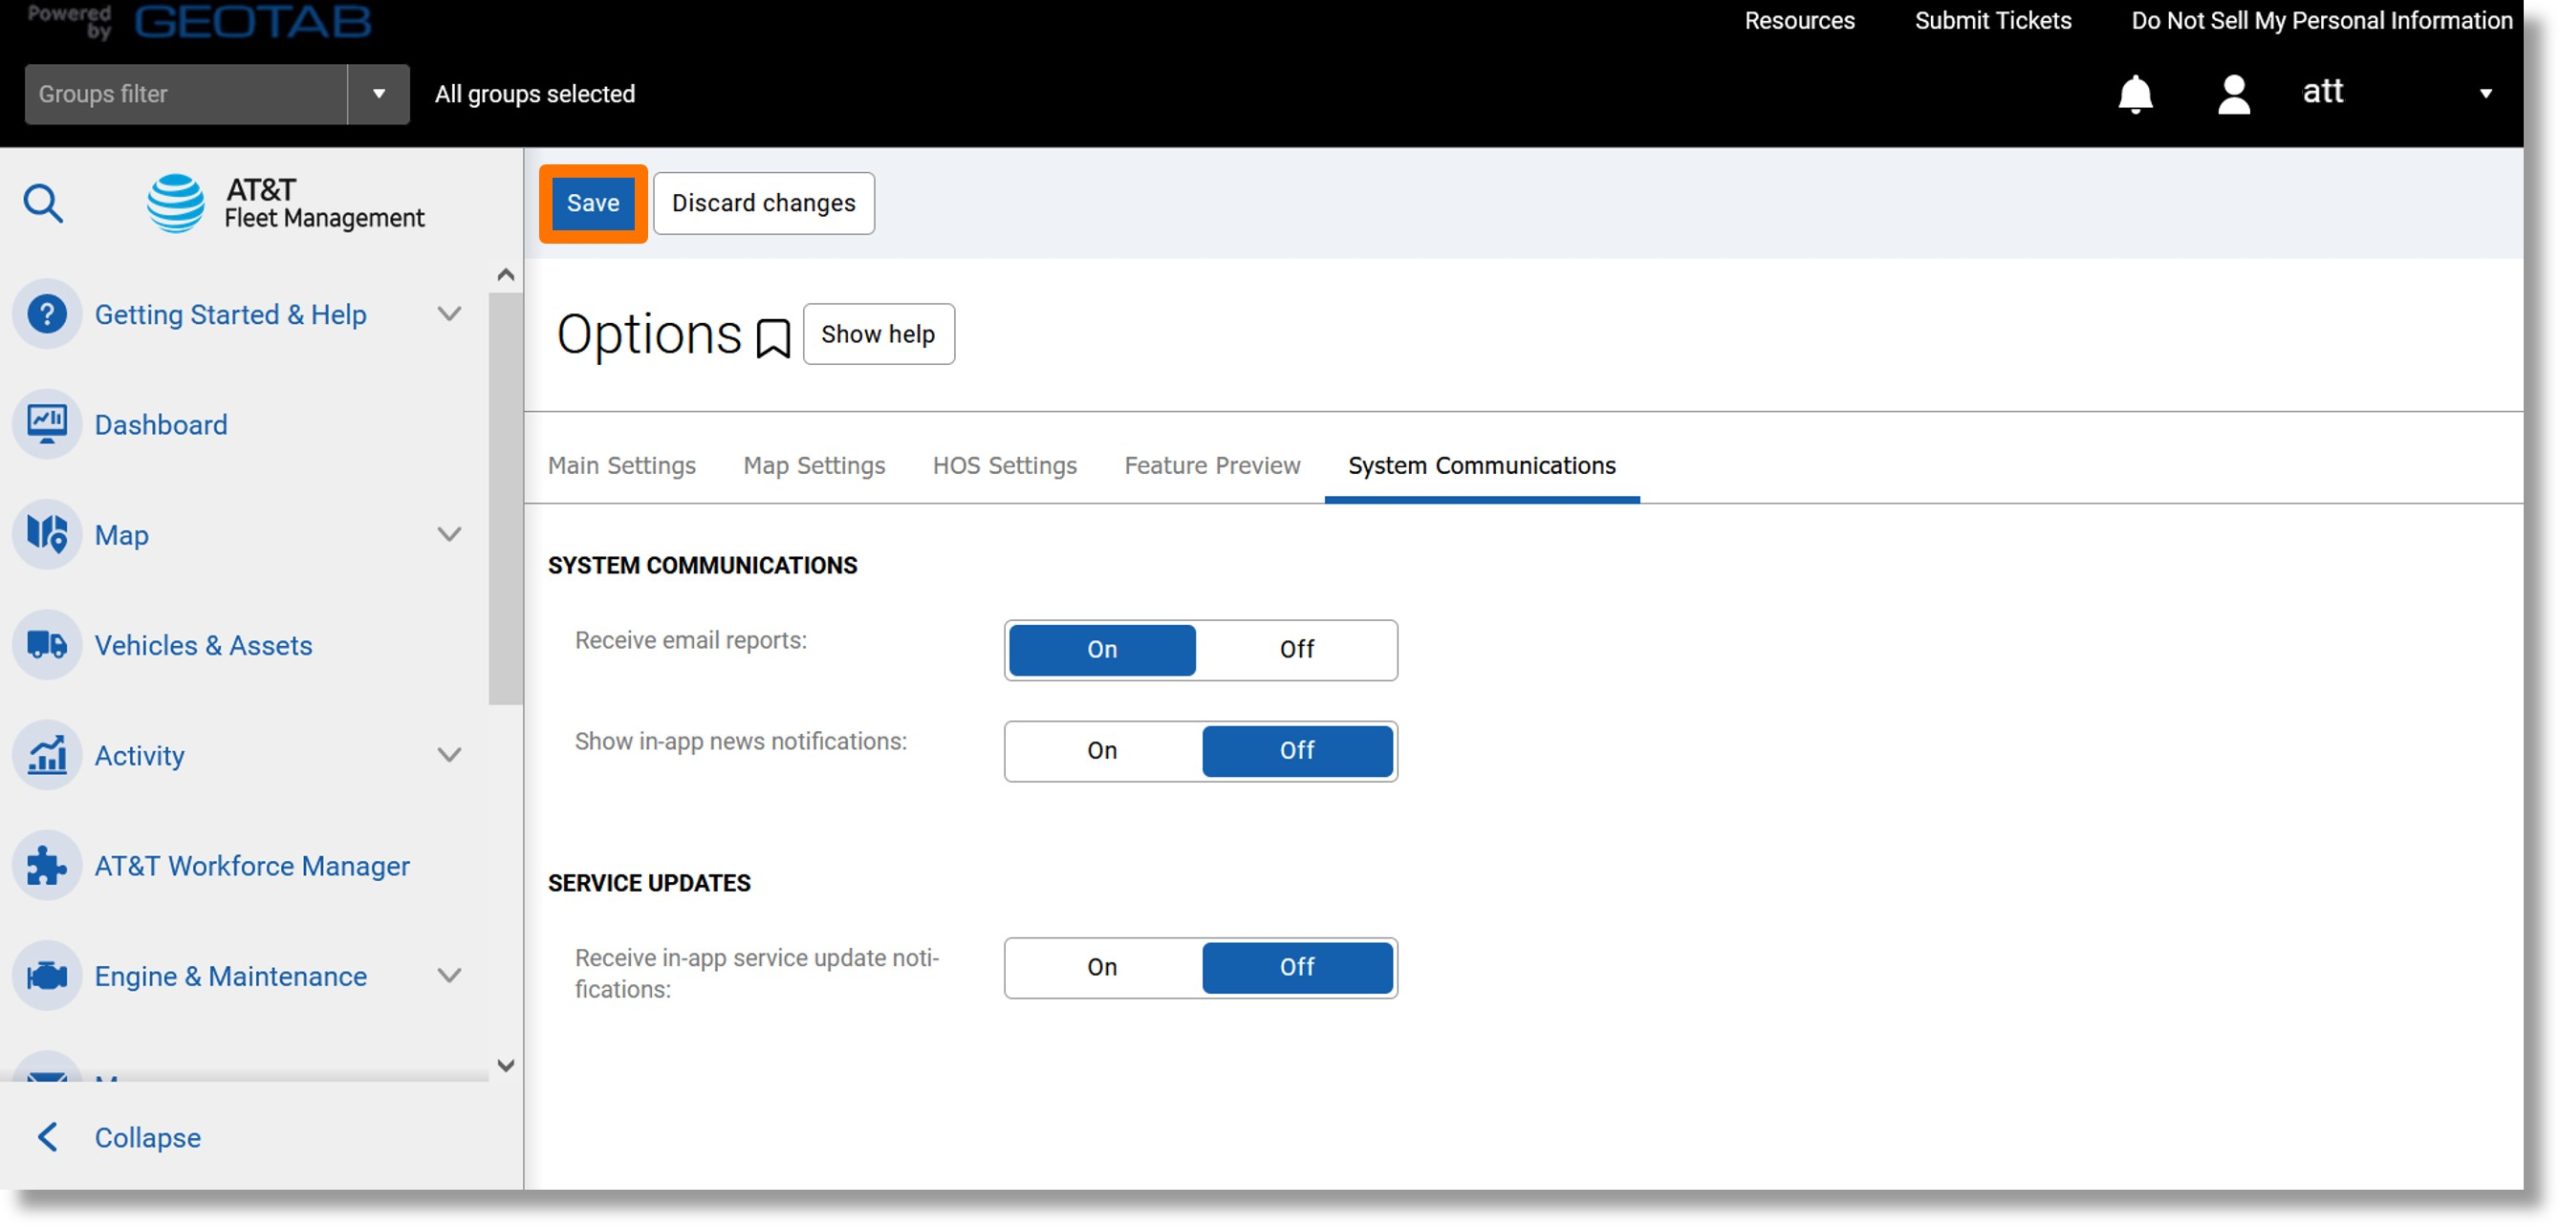
Task: Open Do Not Sell My Personal Information
Action: tap(2321, 21)
